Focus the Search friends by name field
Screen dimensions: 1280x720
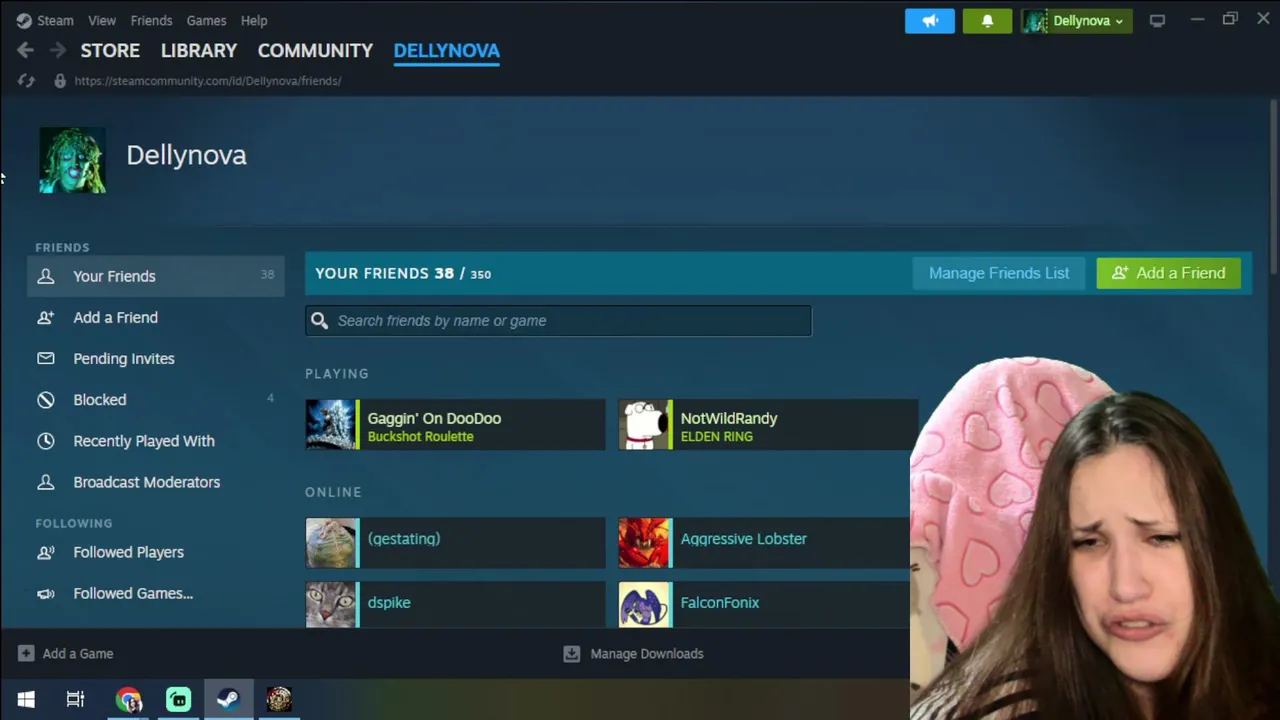tap(559, 320)
